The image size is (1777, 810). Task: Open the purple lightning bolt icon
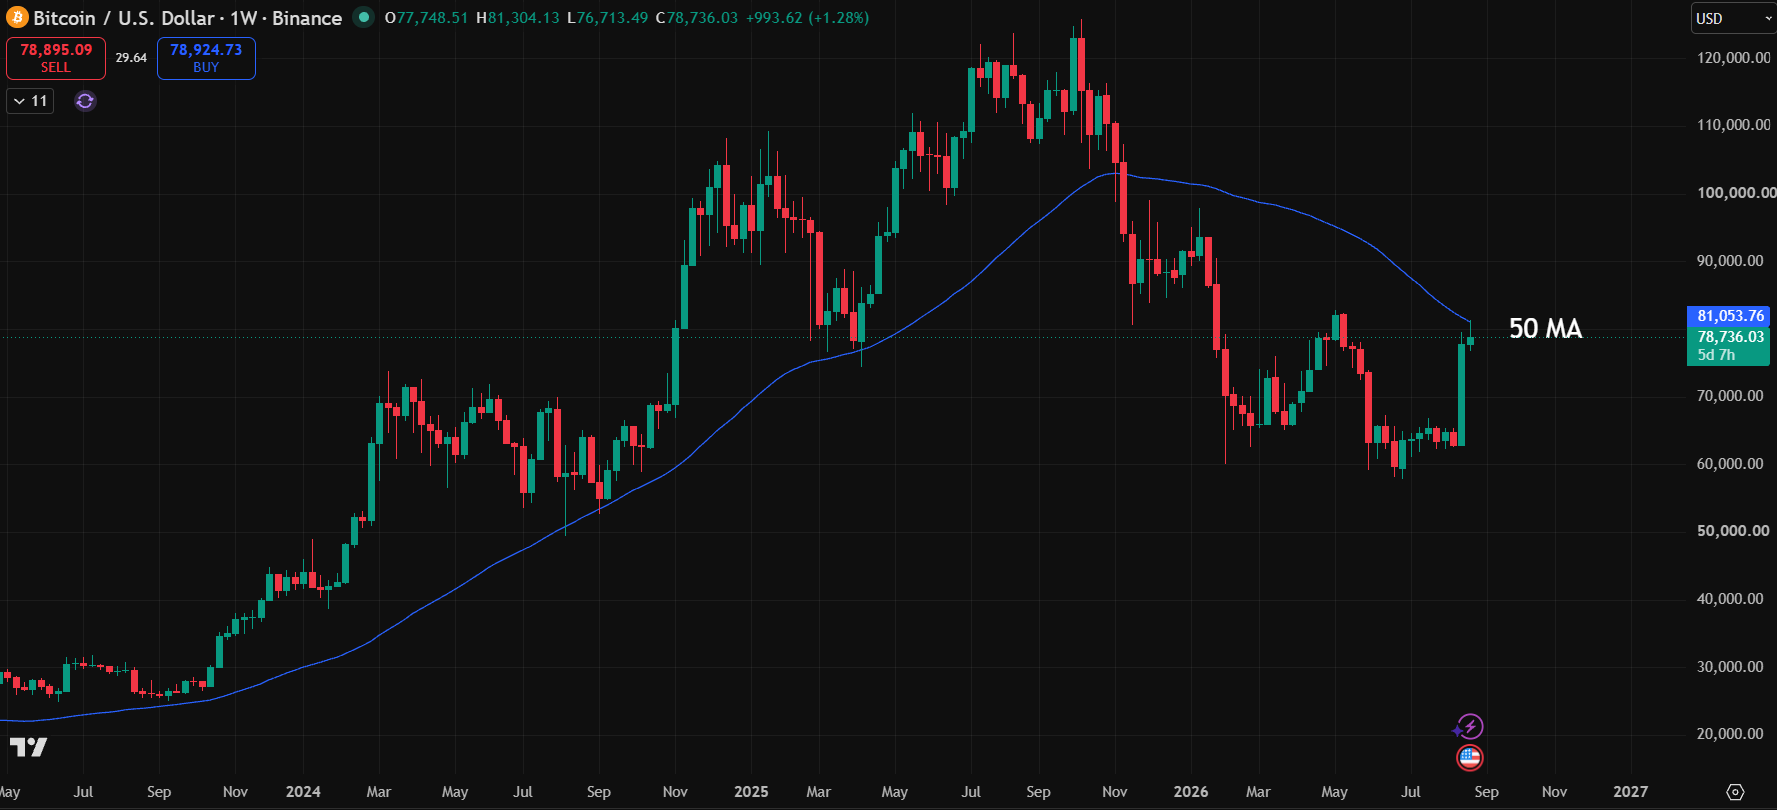click(x=1469, y=726)
